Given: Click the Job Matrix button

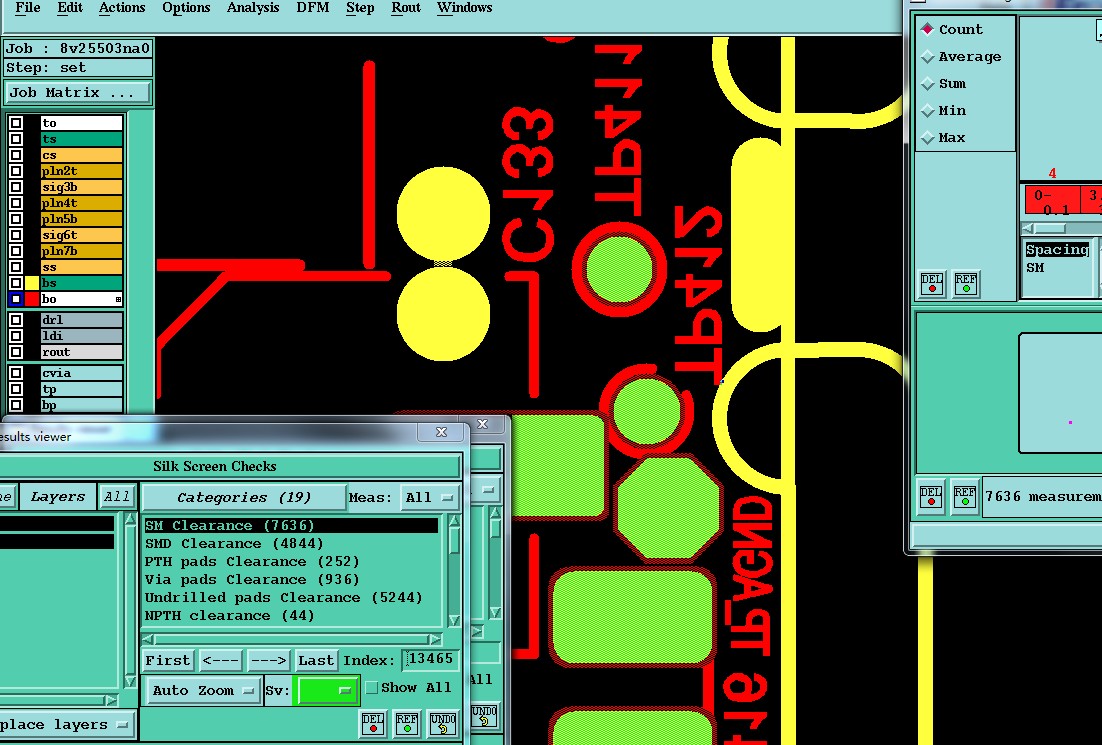Looking at the screenshot, I should [x=78, y=93].
